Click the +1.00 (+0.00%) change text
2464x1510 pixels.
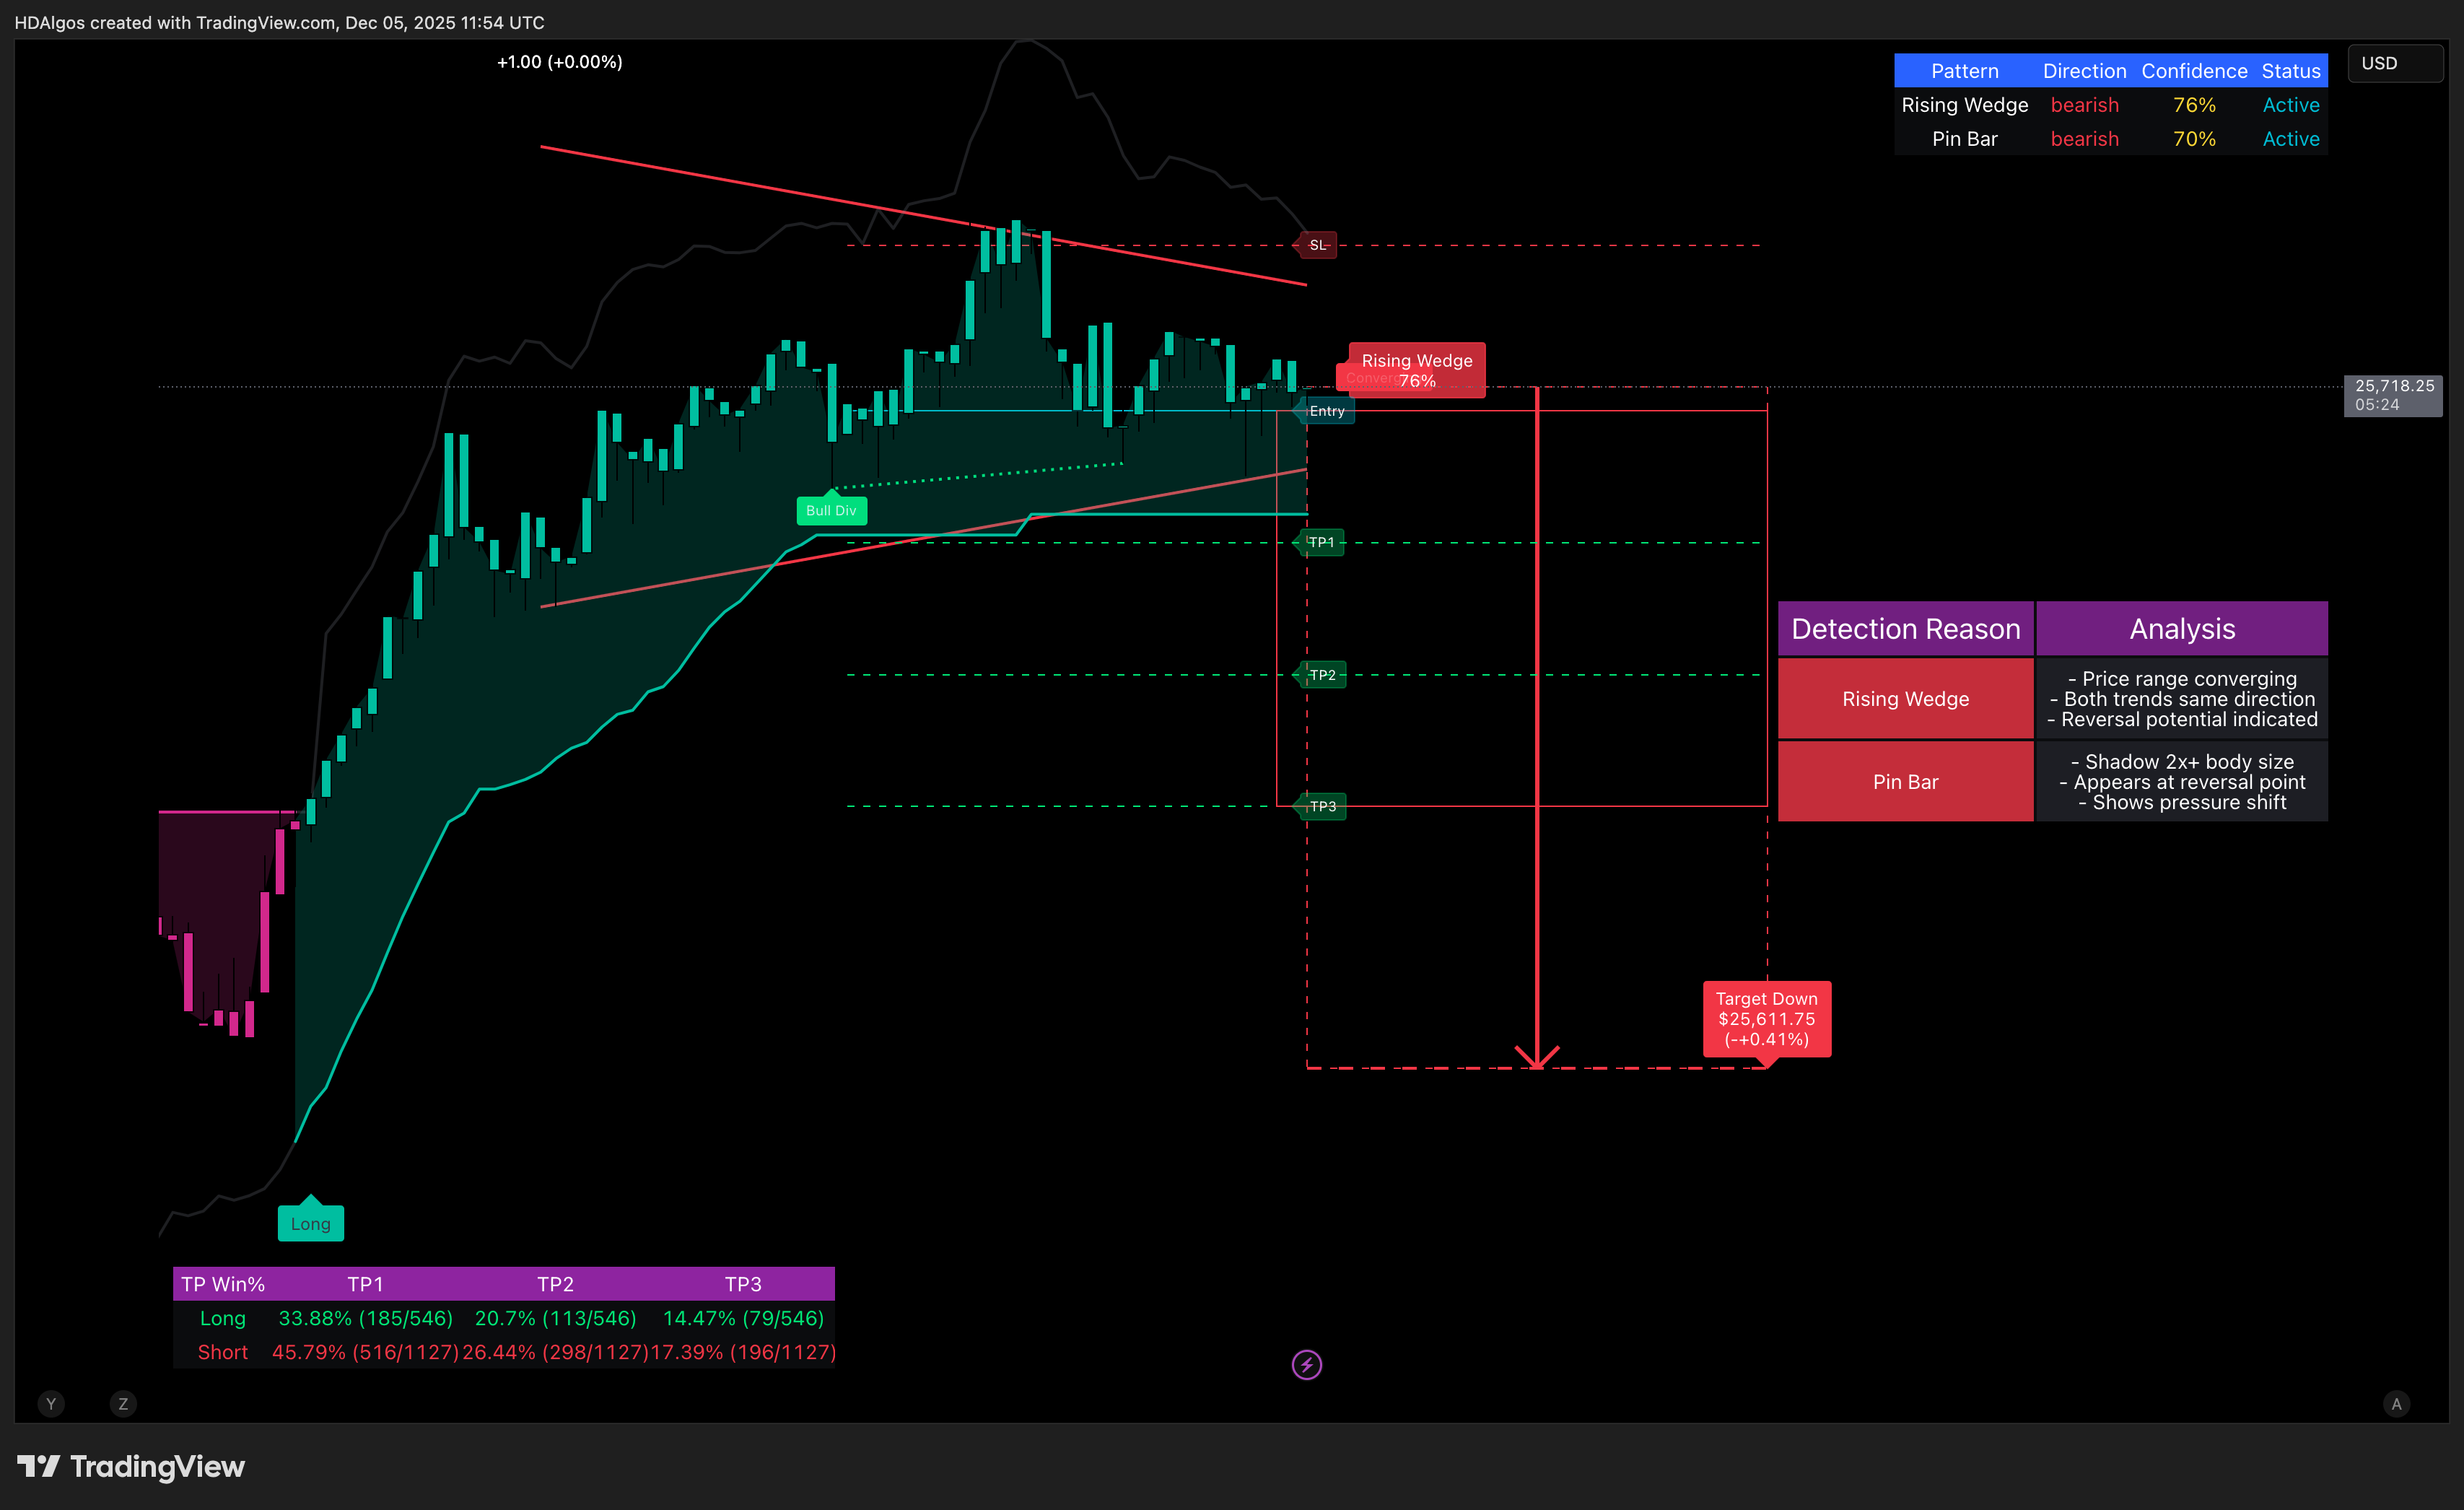[x=560, y=62]
